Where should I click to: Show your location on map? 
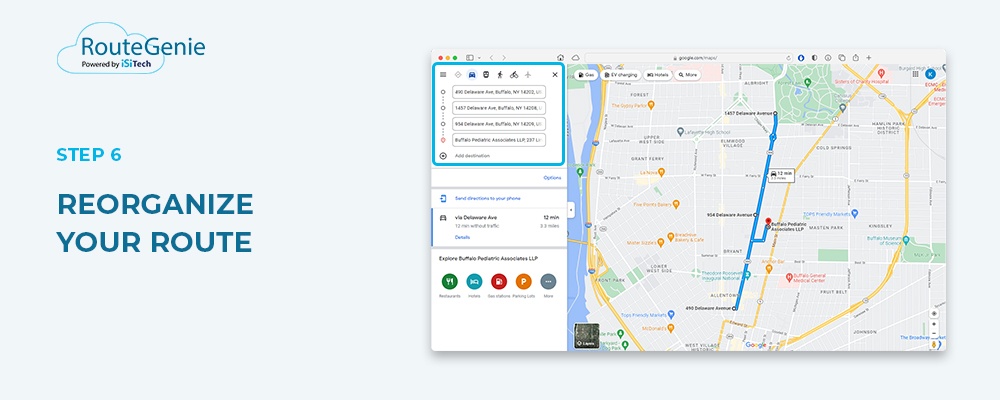934,313
